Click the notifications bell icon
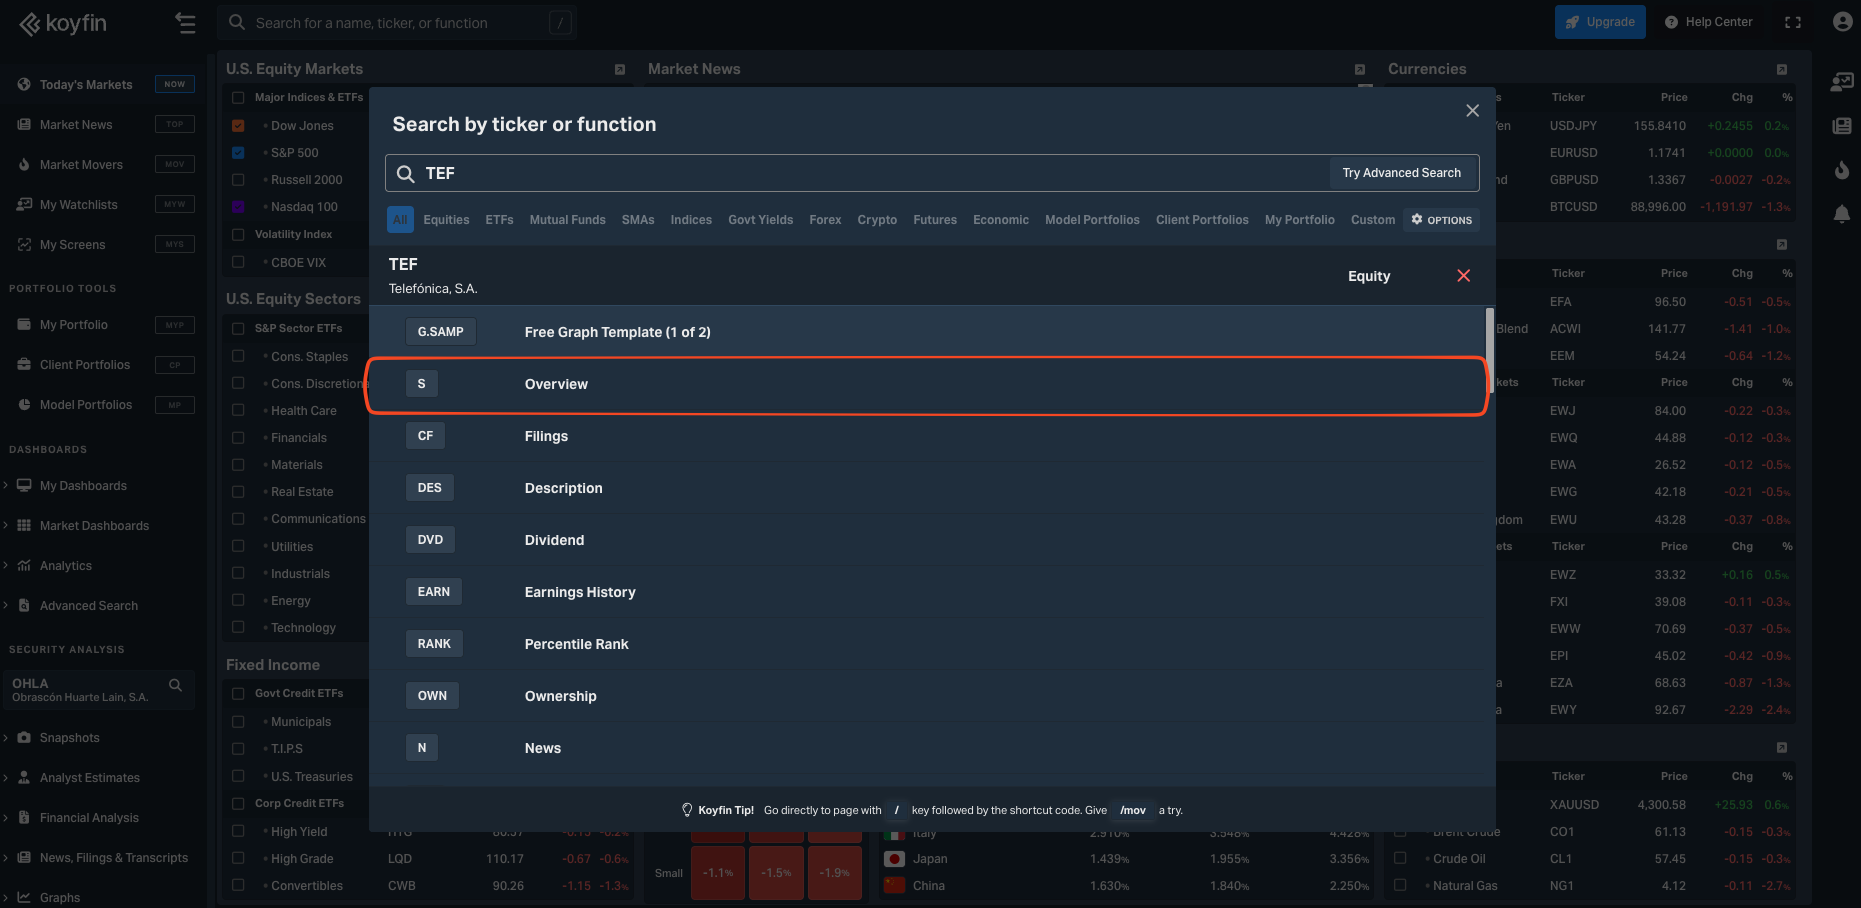 pyautogui.click(x=1841, y=214)
